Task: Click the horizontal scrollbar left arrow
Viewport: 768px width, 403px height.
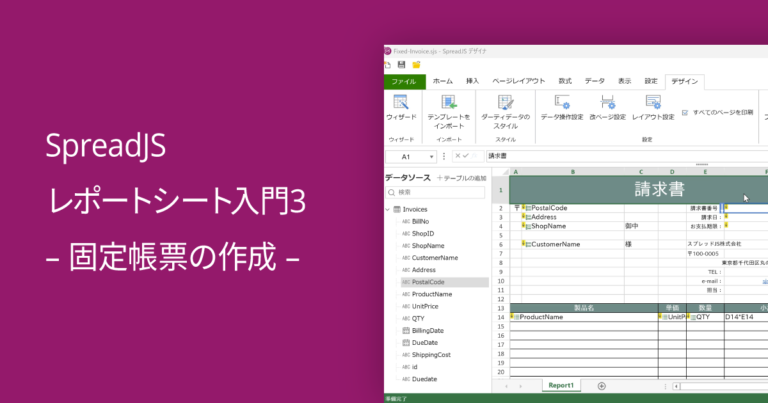Action: point(676,386)
